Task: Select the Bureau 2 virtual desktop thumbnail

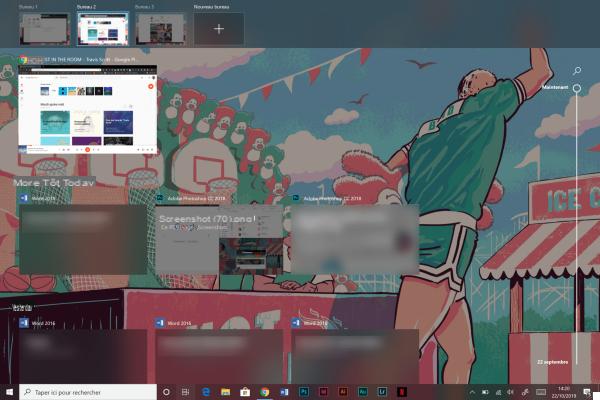Action: tap(103, 29)
